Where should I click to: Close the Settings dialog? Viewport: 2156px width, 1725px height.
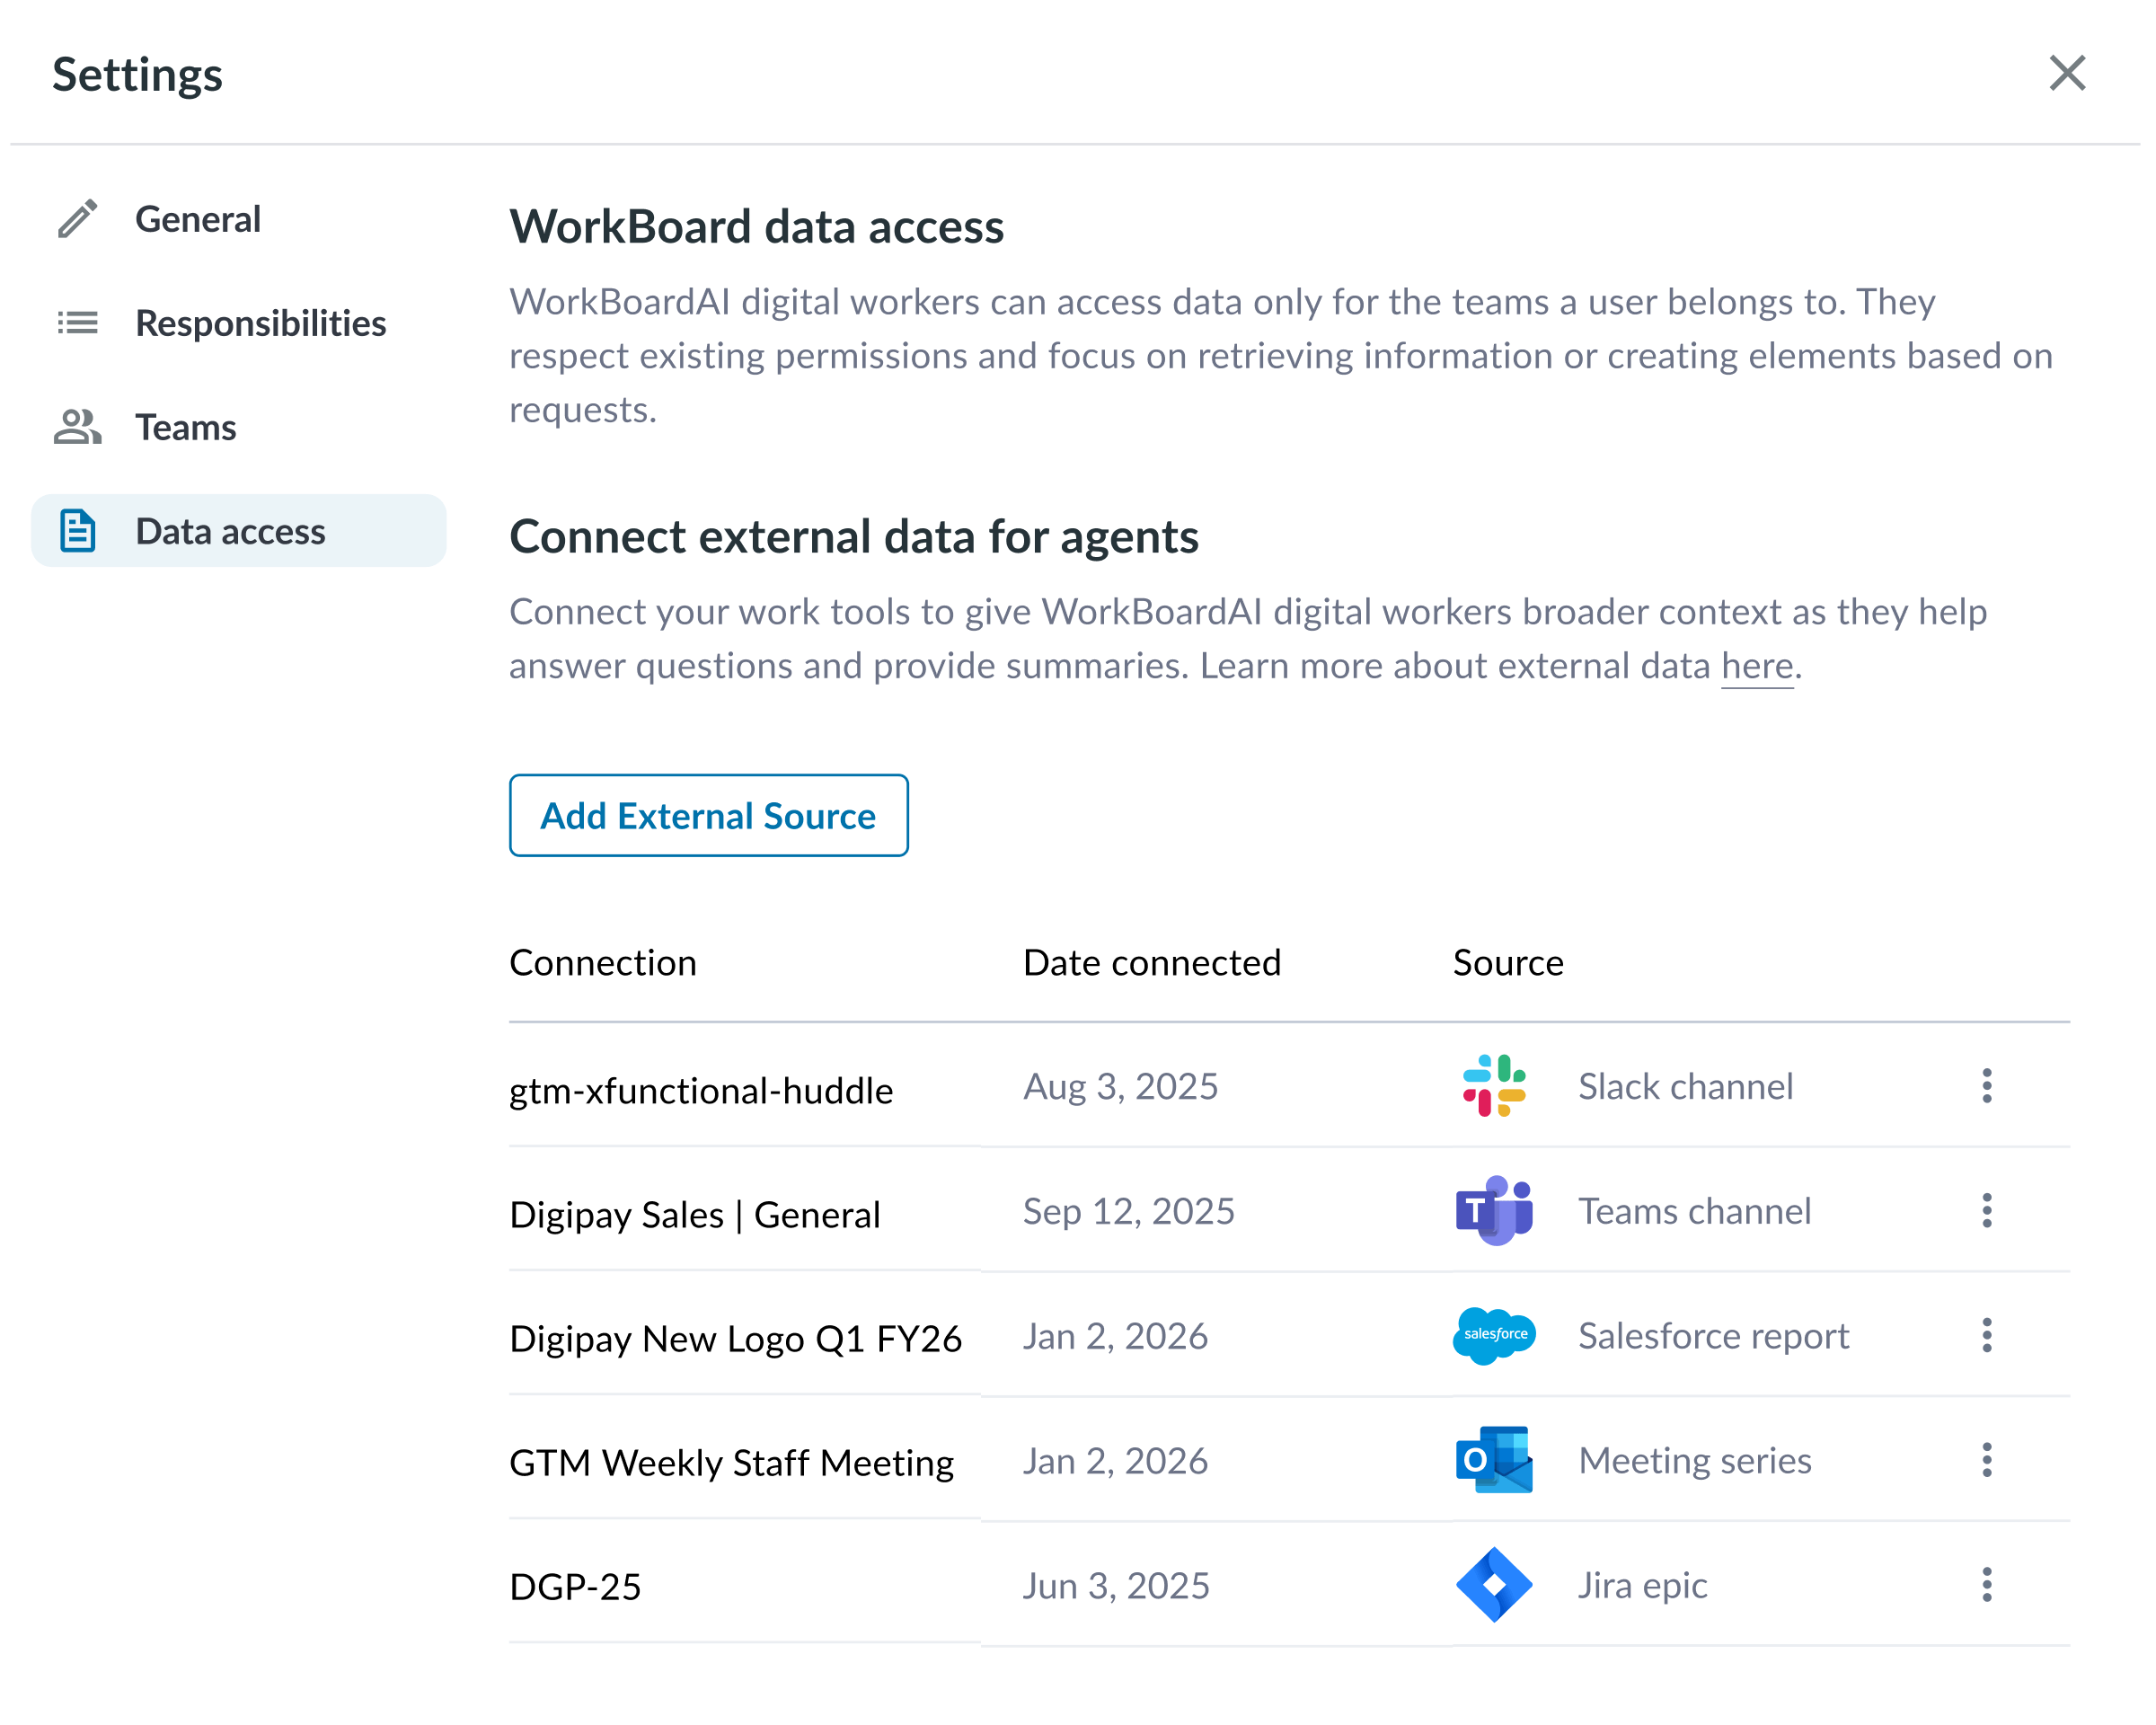pyautogui.click(x=2066, y=73)
